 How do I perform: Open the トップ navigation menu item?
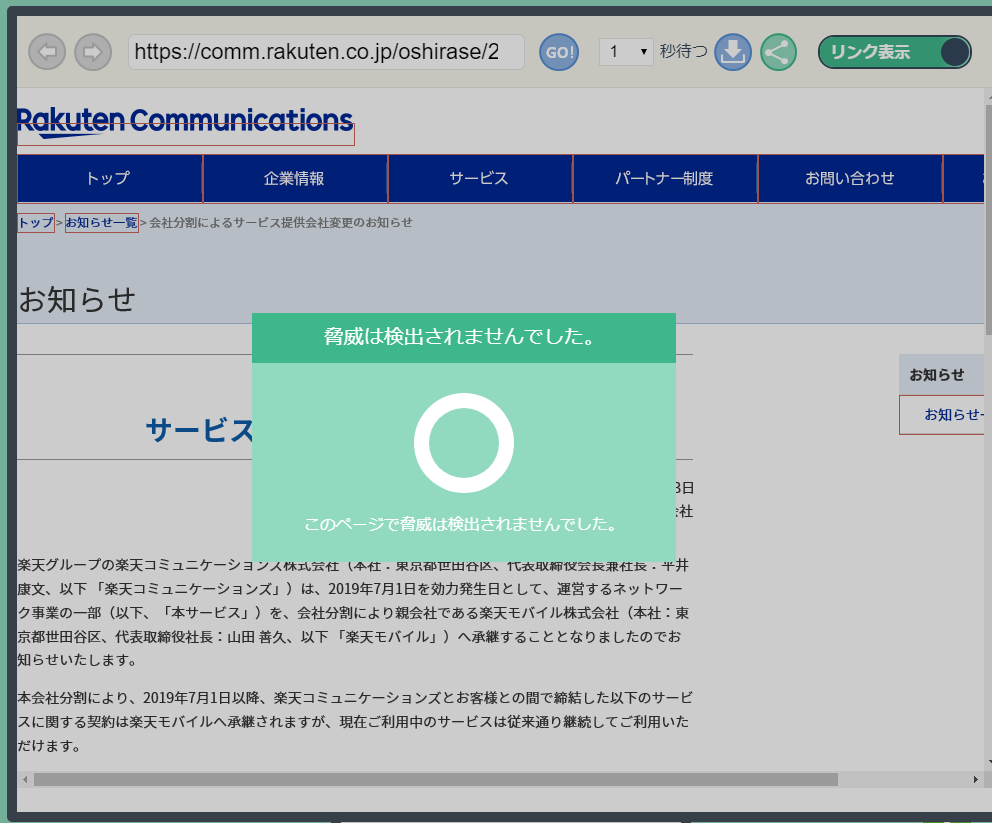109,179
